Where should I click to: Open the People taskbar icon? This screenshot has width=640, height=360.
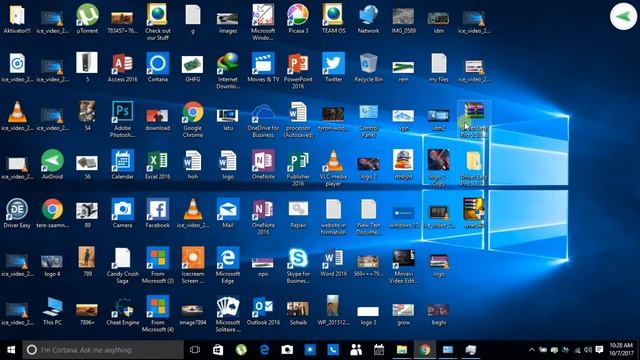point(356,350)
